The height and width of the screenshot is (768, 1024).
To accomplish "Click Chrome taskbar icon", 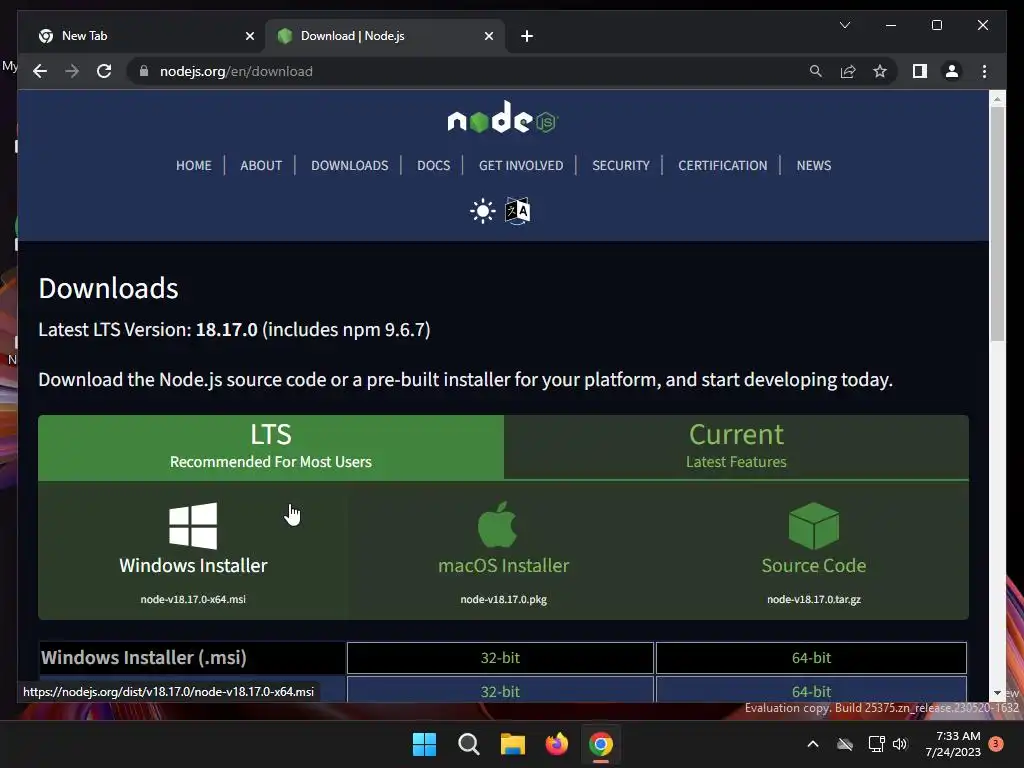I will click(601, 744).
